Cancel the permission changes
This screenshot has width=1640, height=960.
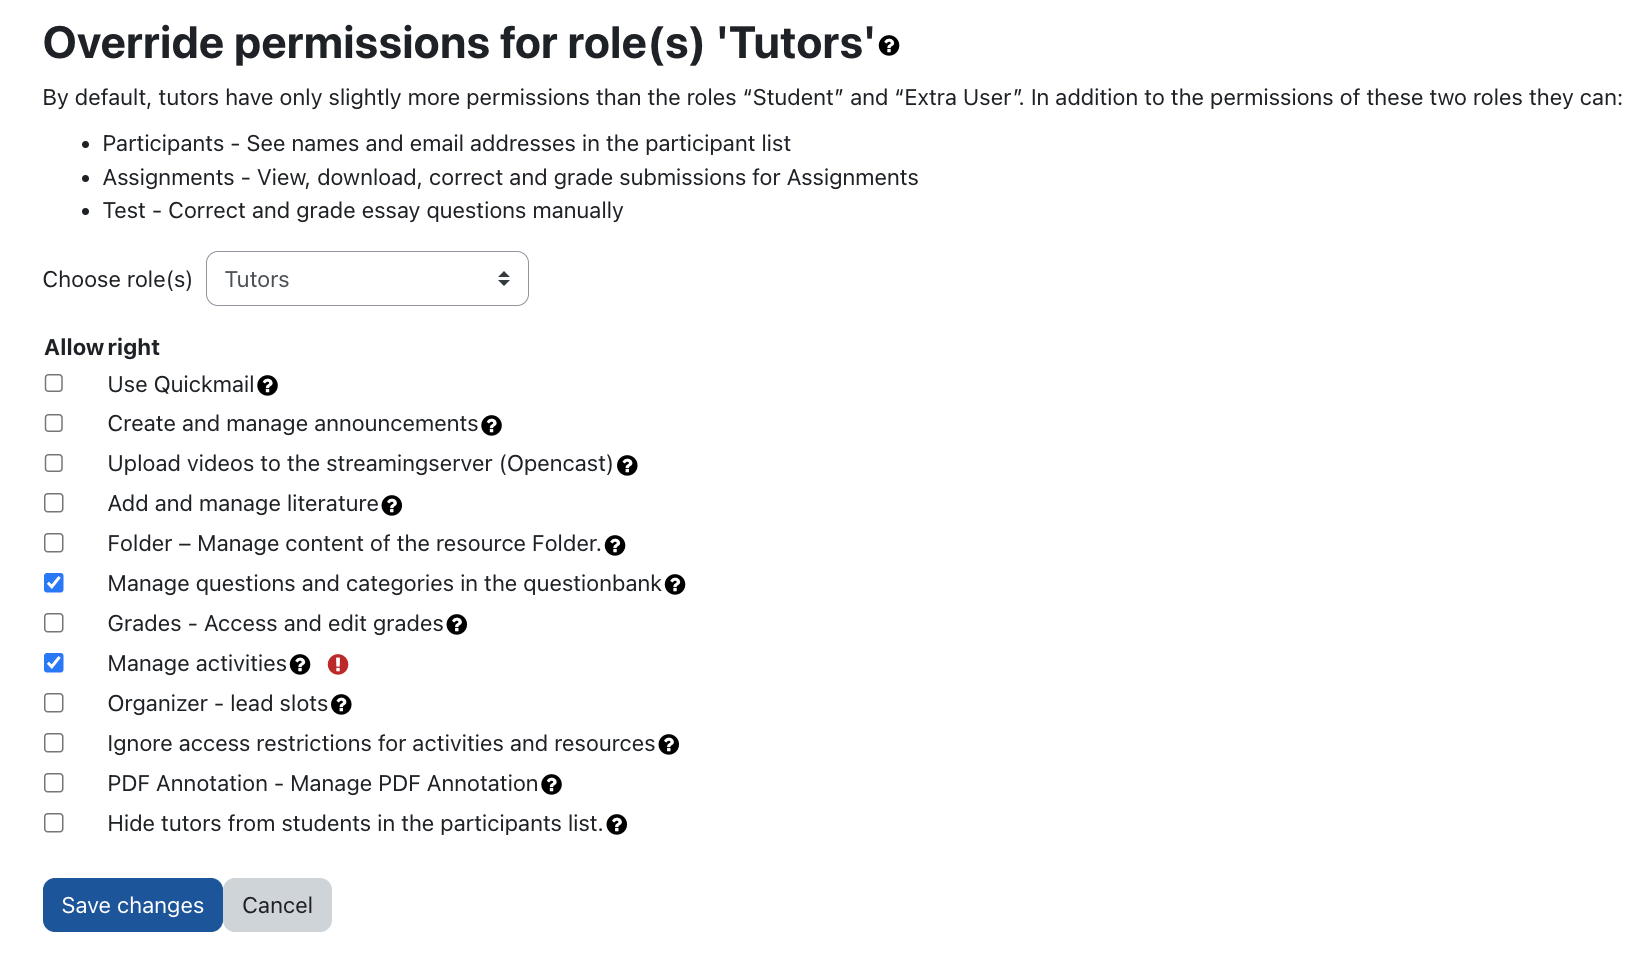(x=277, y=904)
